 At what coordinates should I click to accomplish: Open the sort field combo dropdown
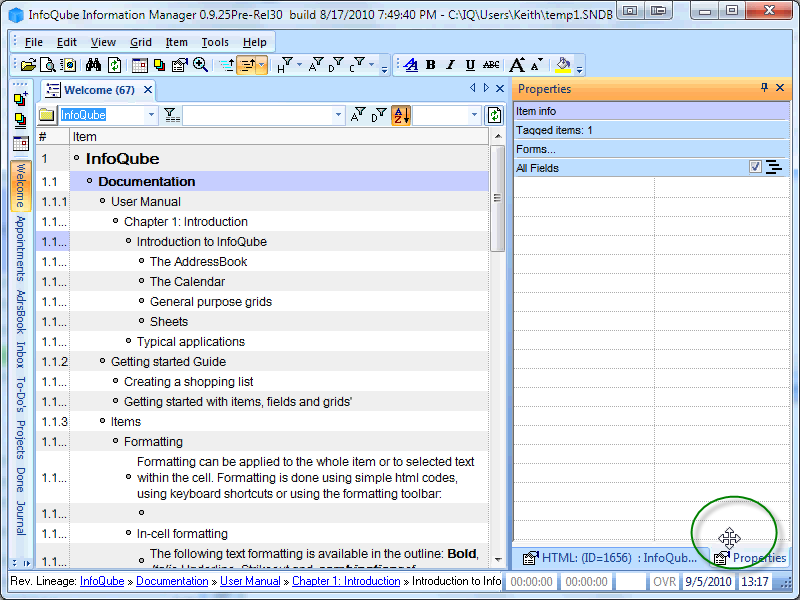474,115
